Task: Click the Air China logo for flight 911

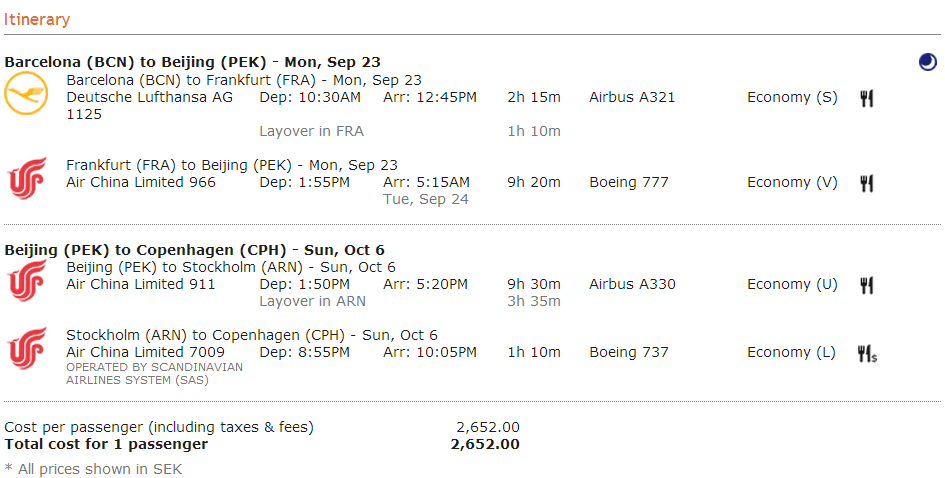Action: click(26, 282)
